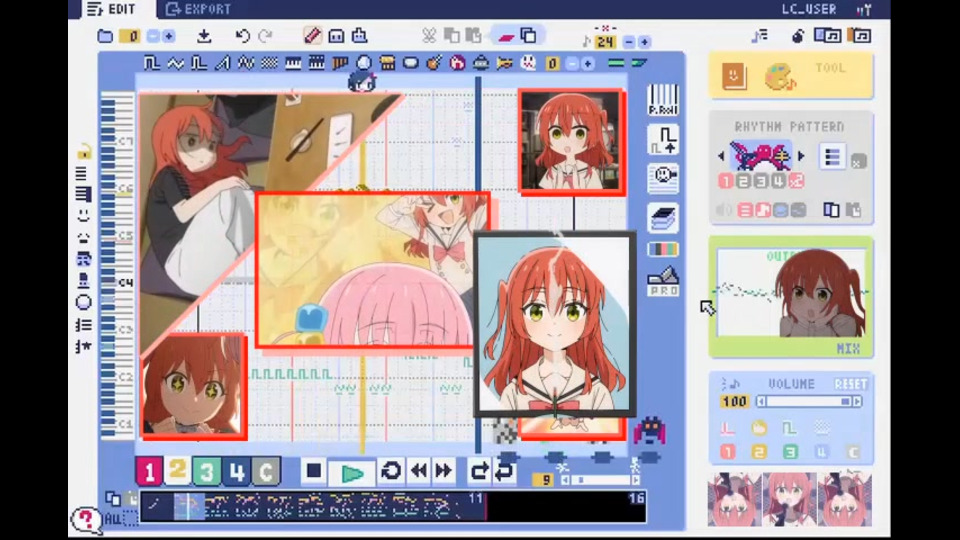The image size is (960, 540).
Task: Toggle the x2 rhythm speed button
Action: (796, 181)
